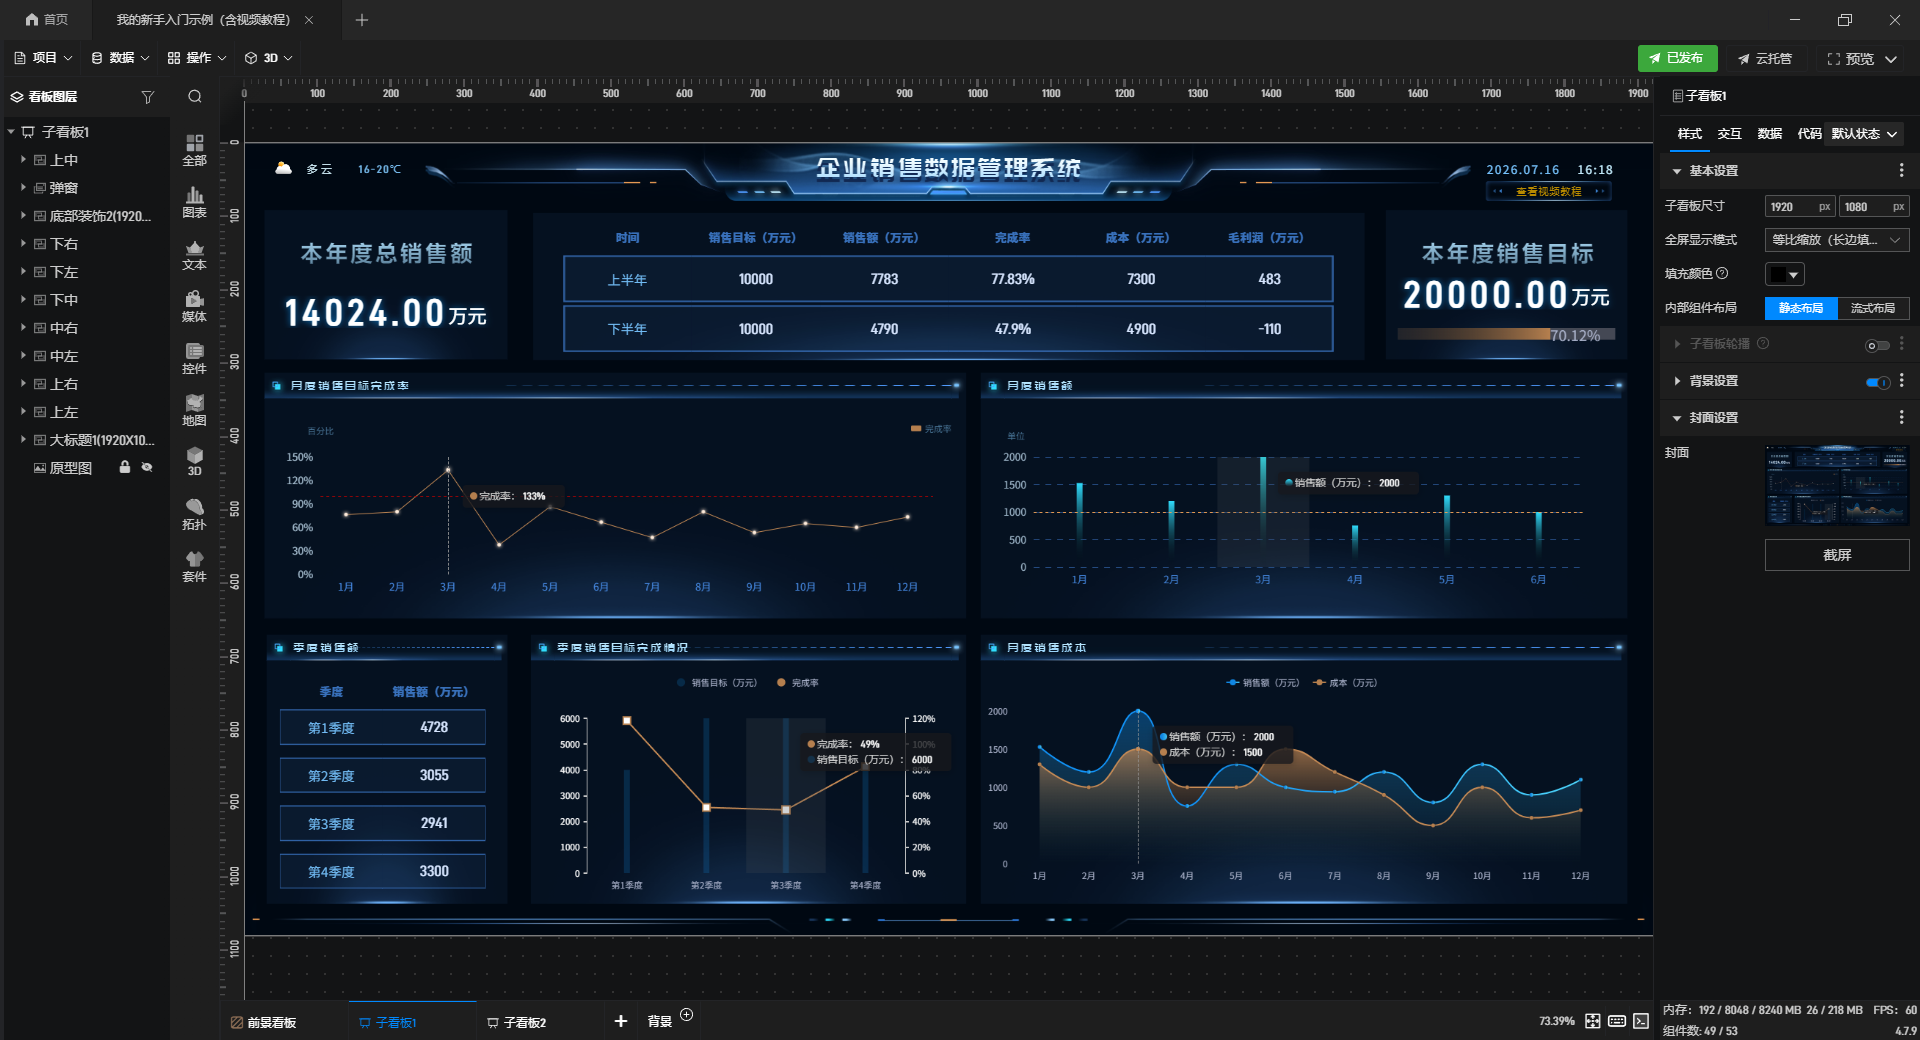Select the 媒体 media components icon
This screenshot has height=1040, width=1920.
tap(194, 306)
